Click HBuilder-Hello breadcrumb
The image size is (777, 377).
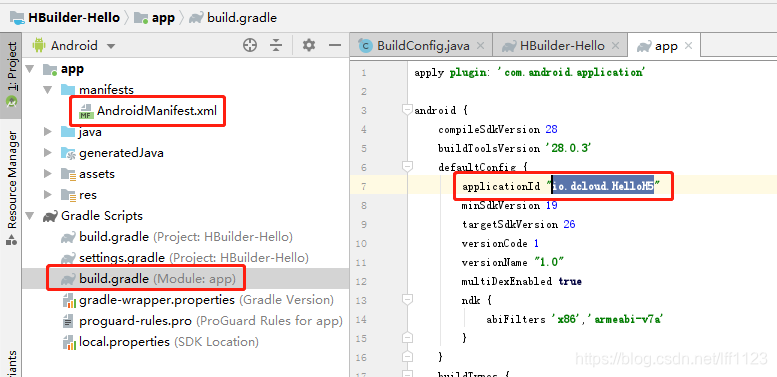64,18
